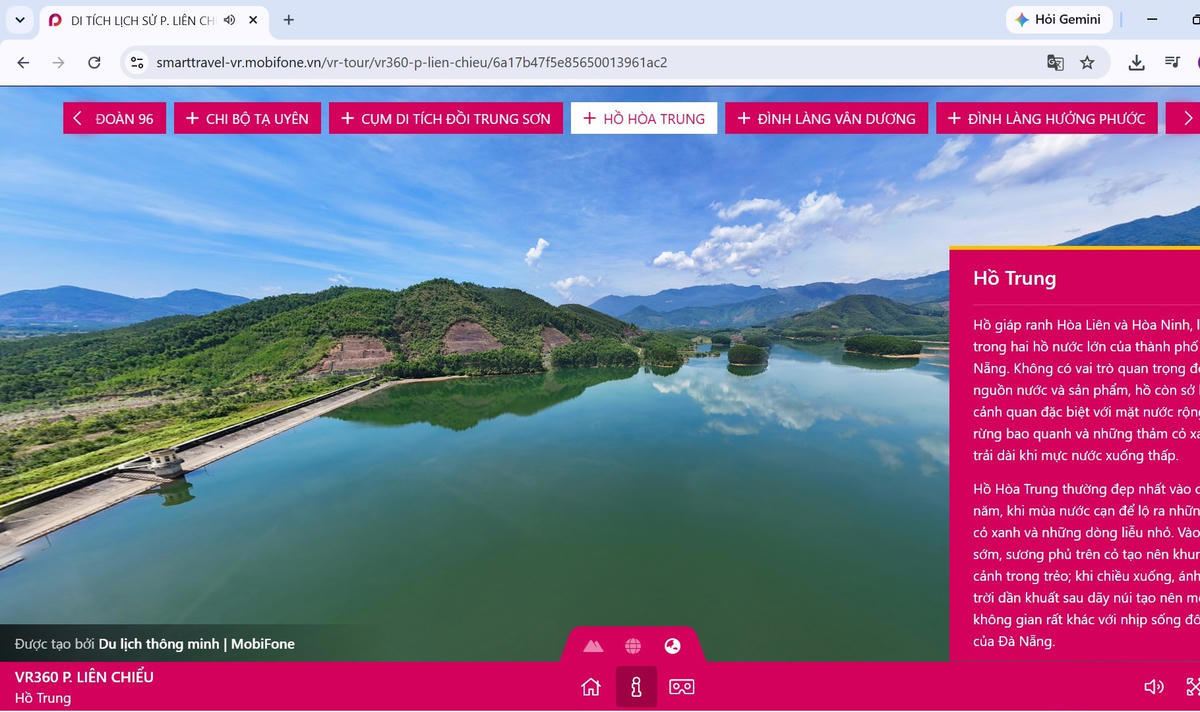Translate this page icon

(1055, 62)
